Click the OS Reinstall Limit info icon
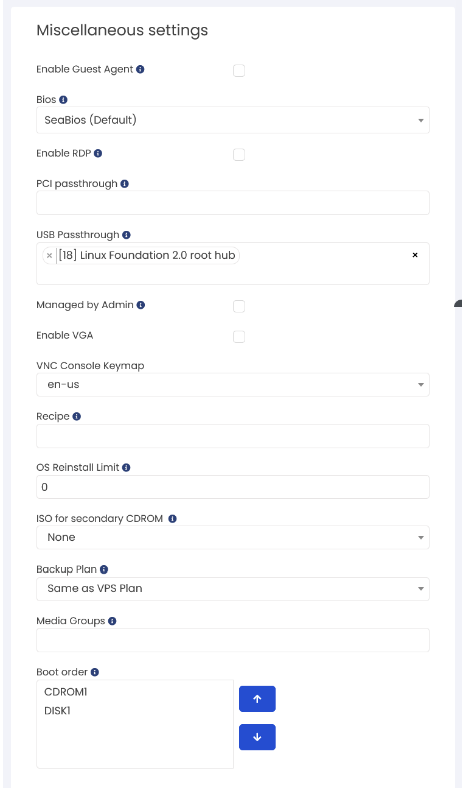The image size is (462, 788). pyautogui.click(x=126, y=467)
